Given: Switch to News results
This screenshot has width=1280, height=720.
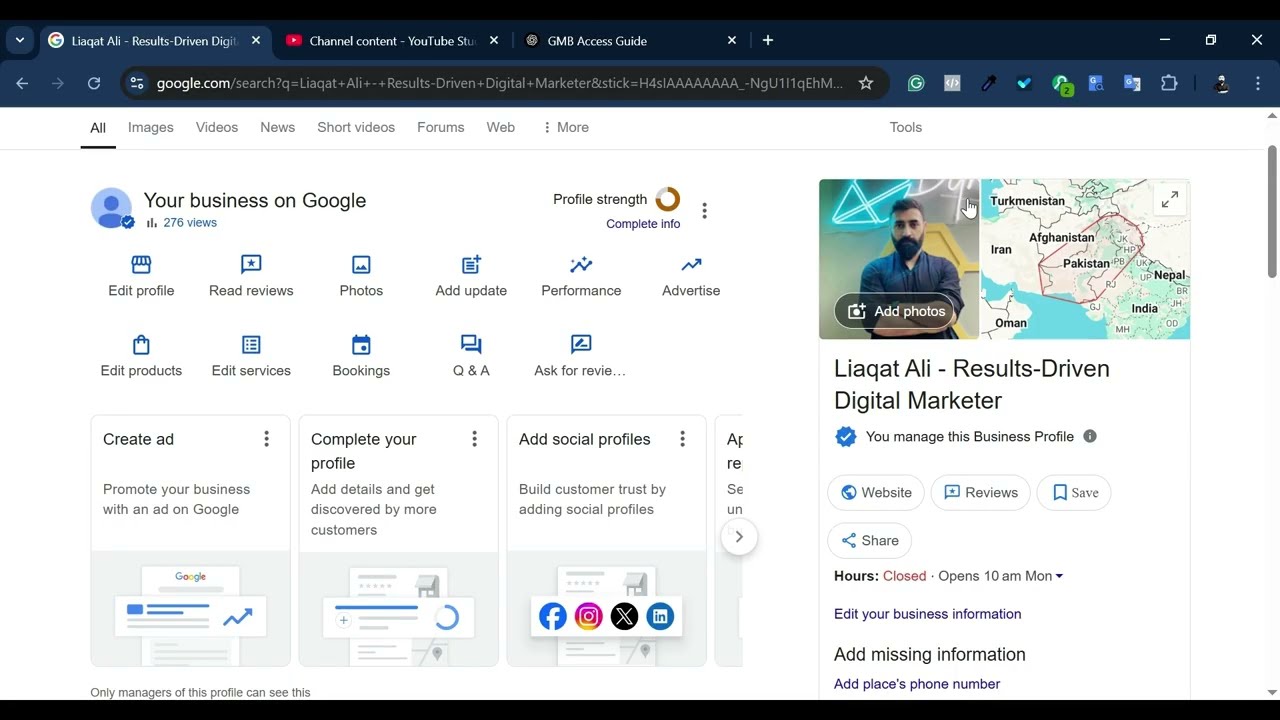Looking at the screenshot, I should pos(277,127).
